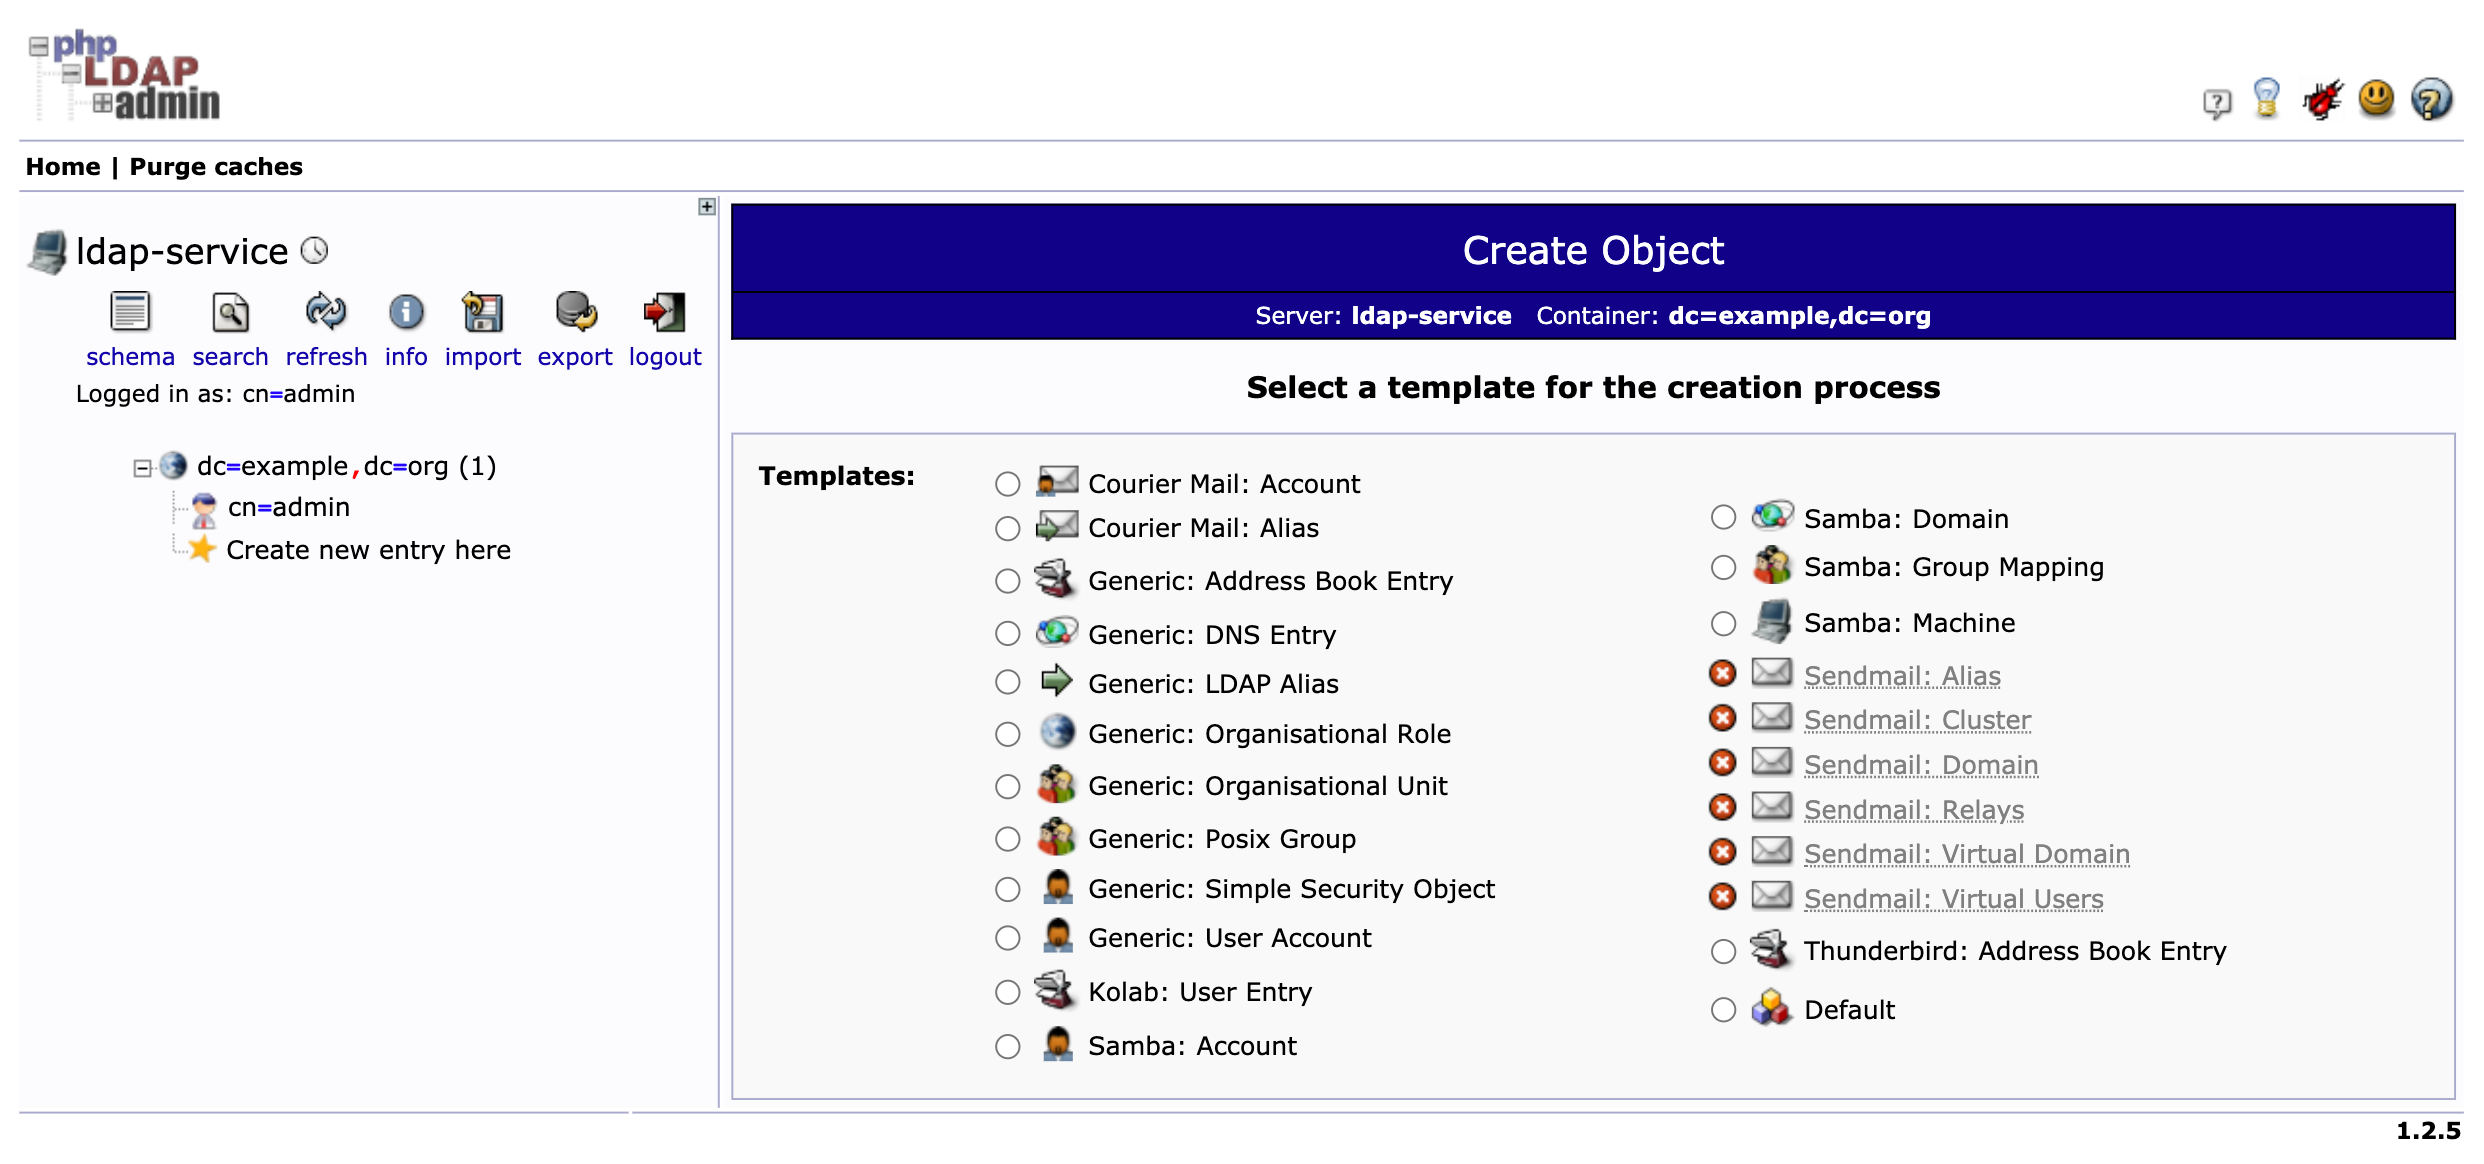Click the info text link
The height and width of the screenshot is (1164, 2484).
tap(406, 357)
